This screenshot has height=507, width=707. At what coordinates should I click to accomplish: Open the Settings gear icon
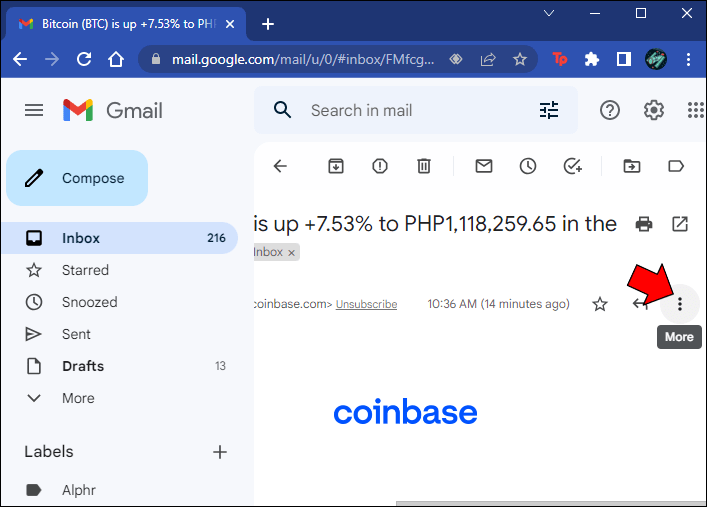653,110
